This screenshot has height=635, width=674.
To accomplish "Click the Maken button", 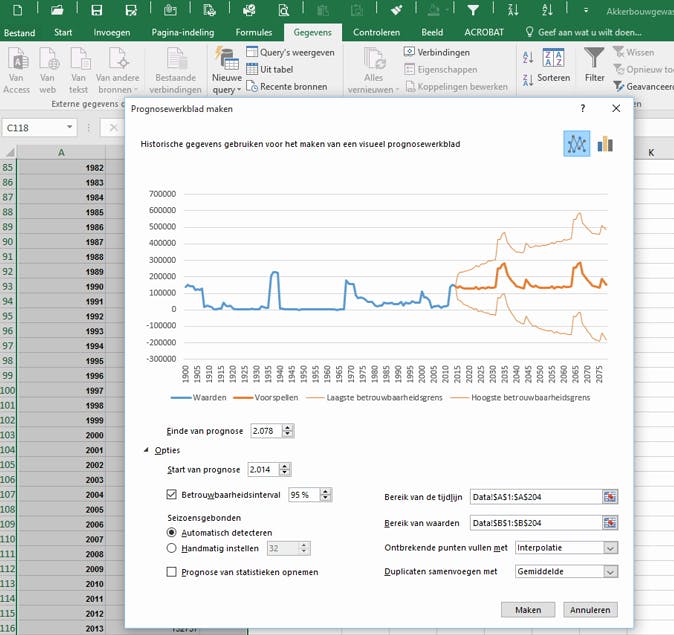I will pos(528,609).
